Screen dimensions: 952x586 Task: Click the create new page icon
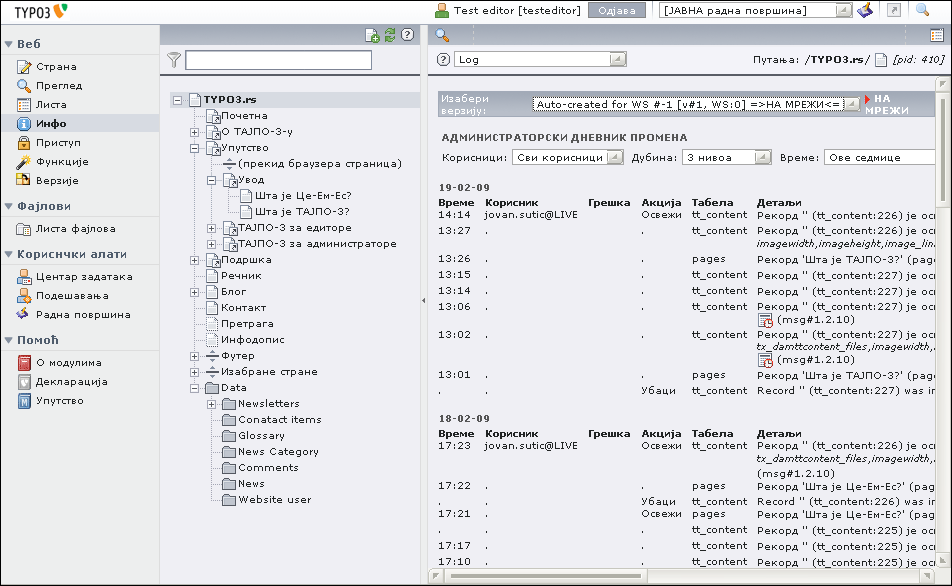pos(372,35)
